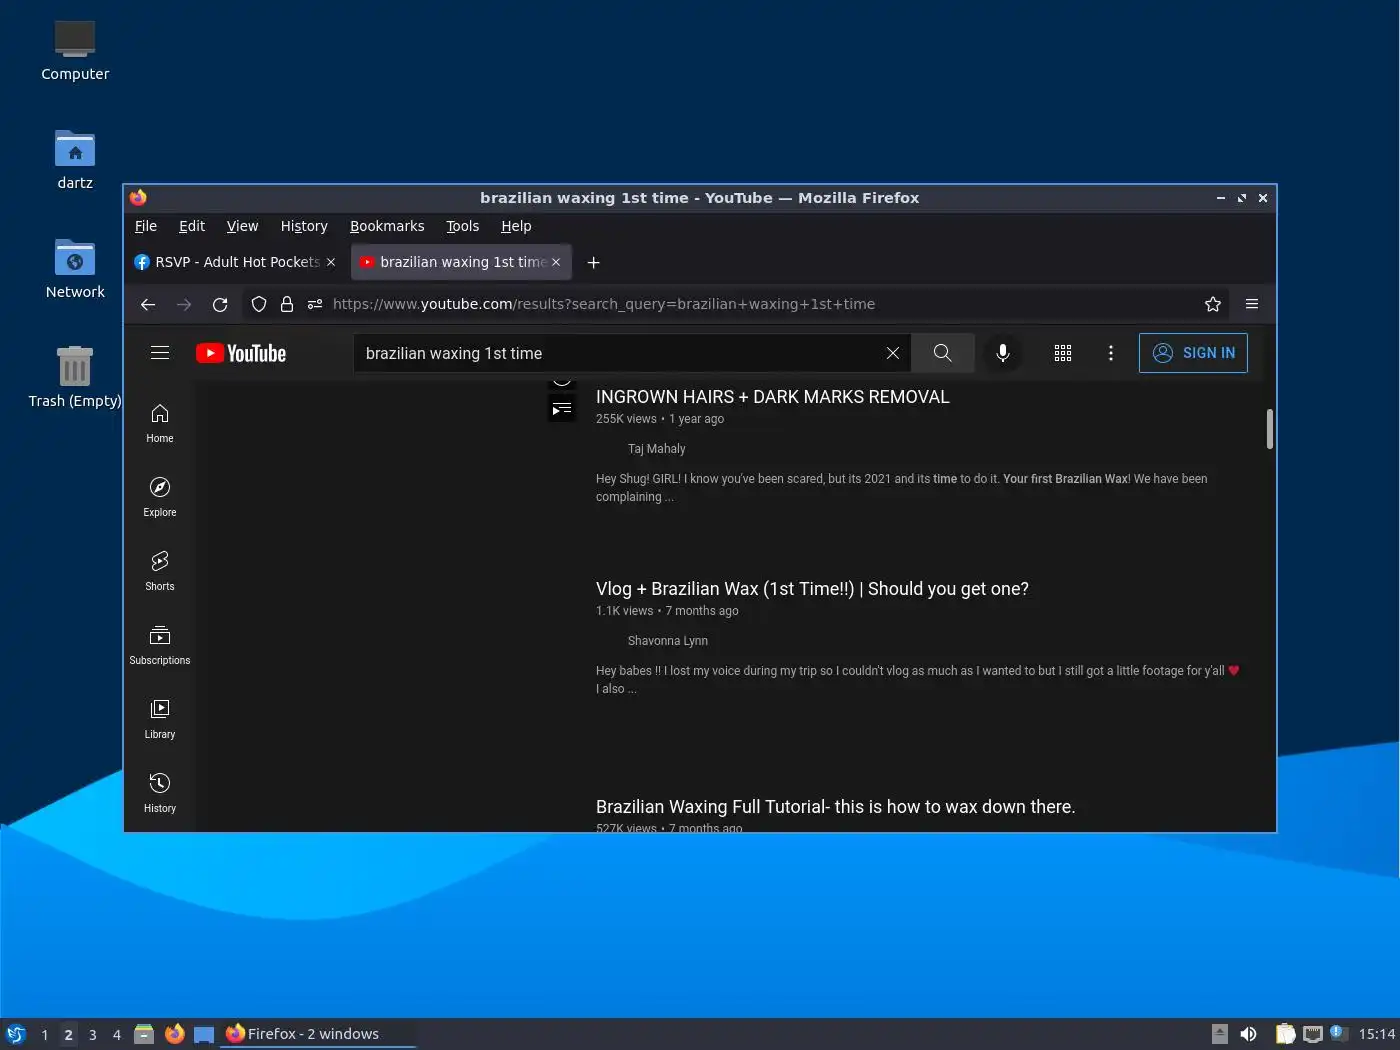This screenshot has height=1050, width=1400.
Task: Open the Help menu
Action: pos(516,226)
